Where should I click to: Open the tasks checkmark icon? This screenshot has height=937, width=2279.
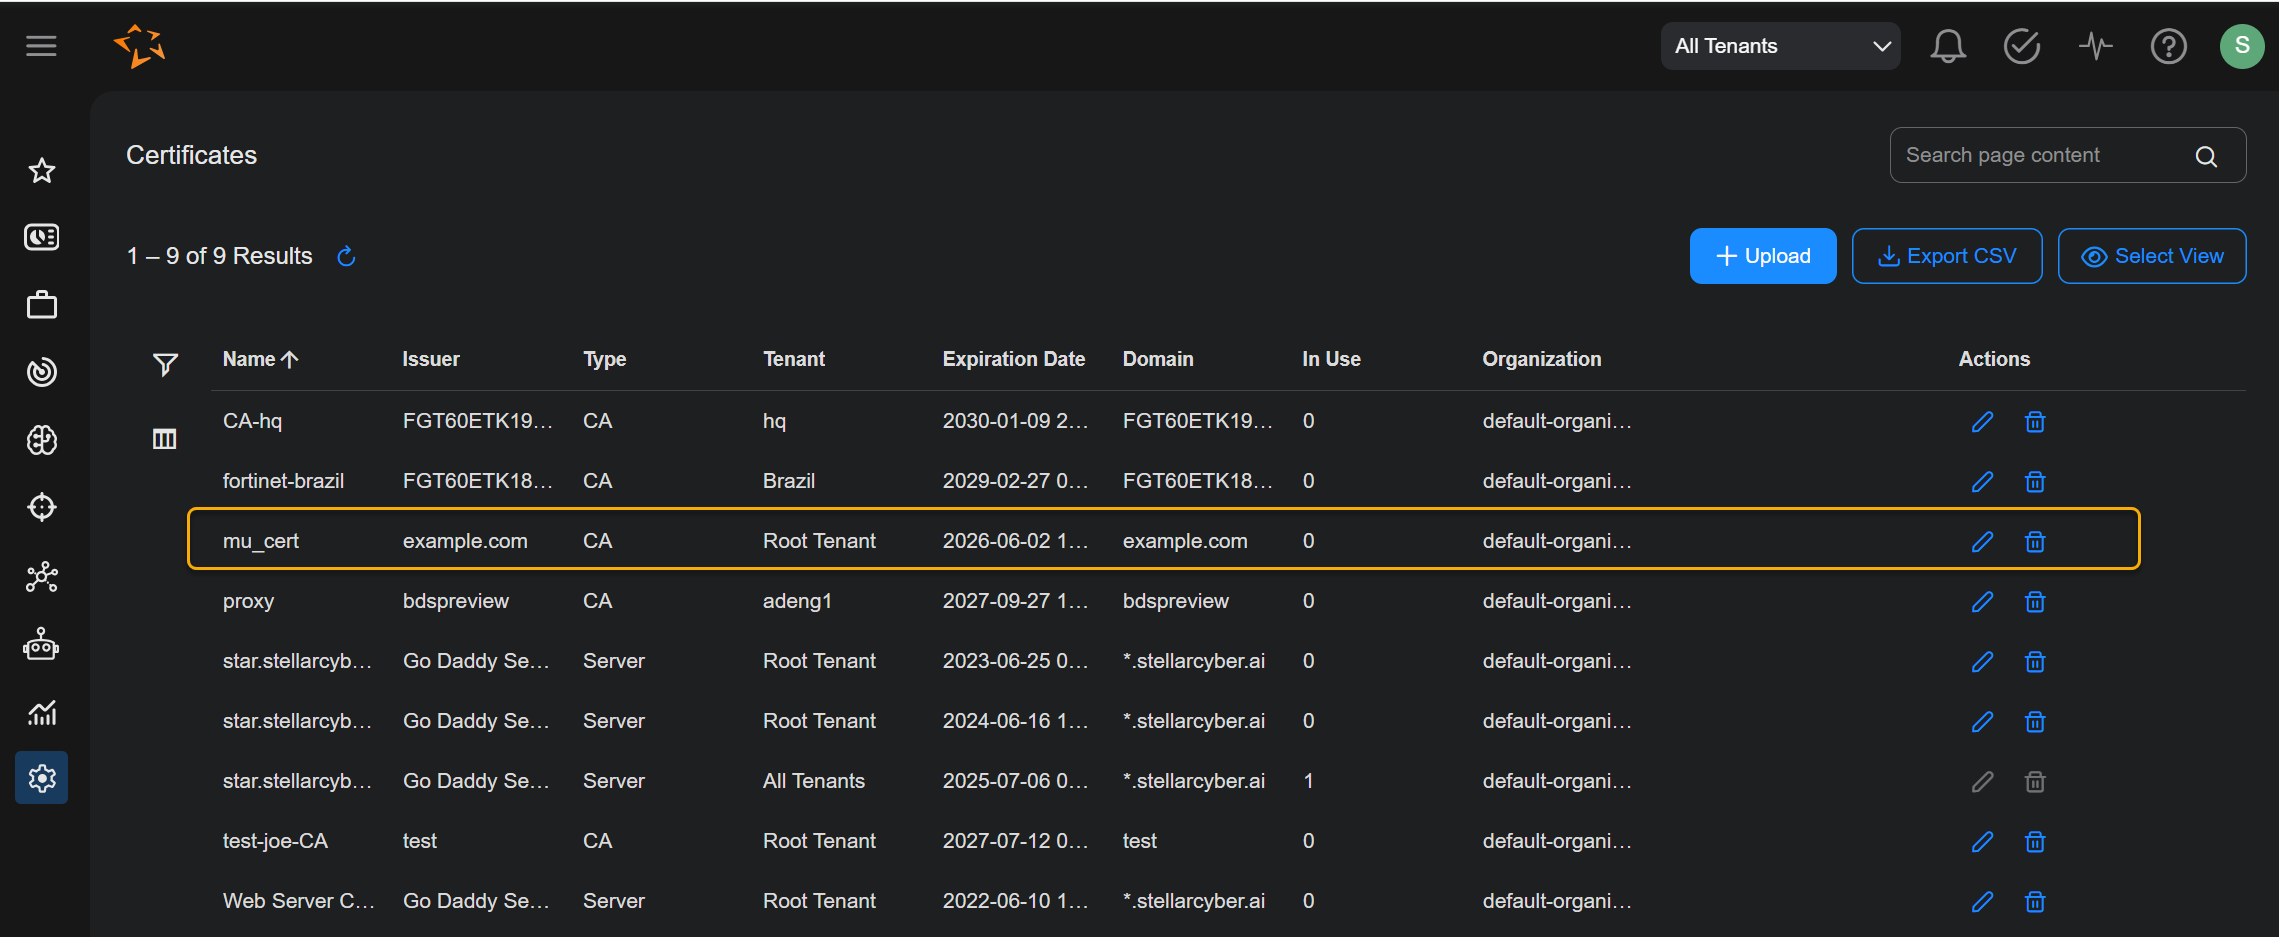coord(2021,45)
